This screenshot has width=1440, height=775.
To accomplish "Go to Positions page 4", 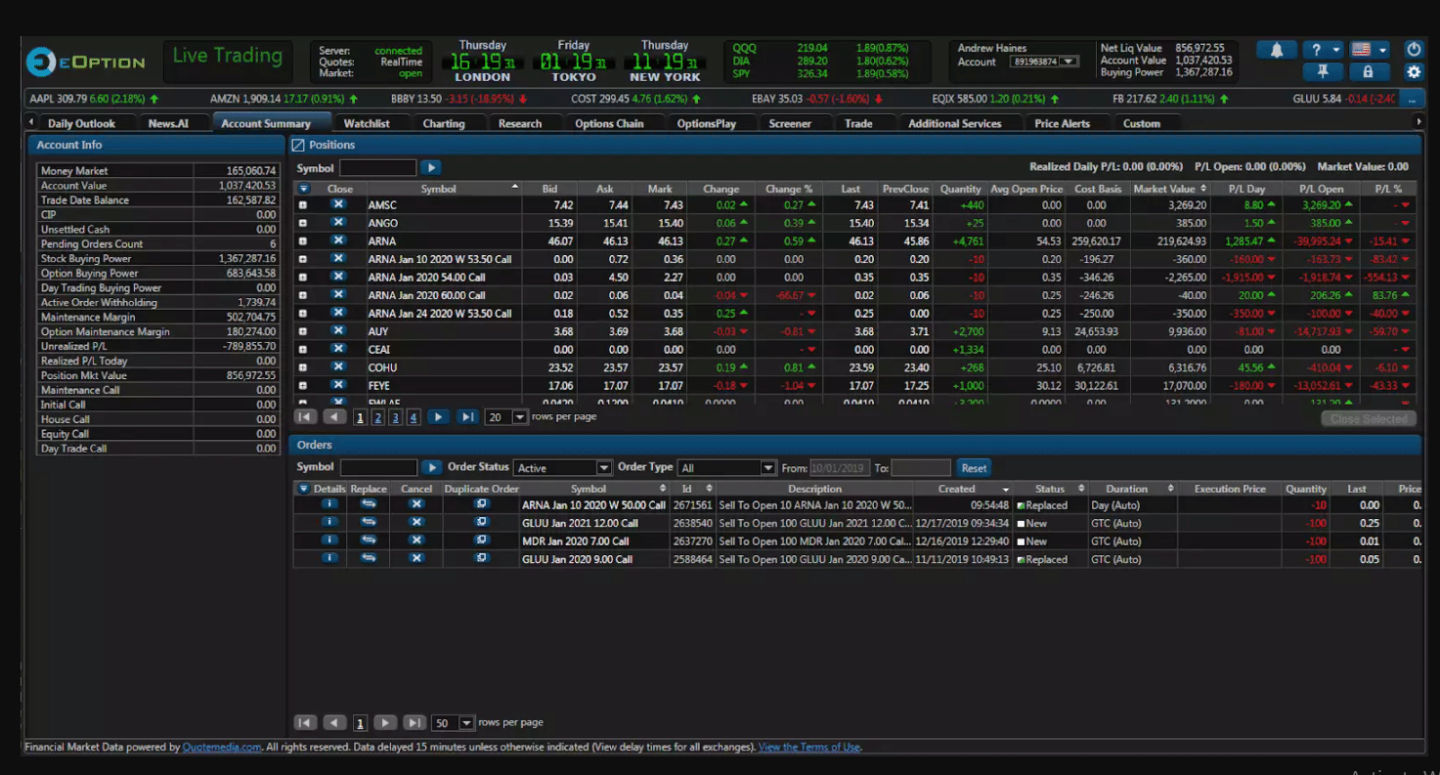I will click(x=413, y=417).
